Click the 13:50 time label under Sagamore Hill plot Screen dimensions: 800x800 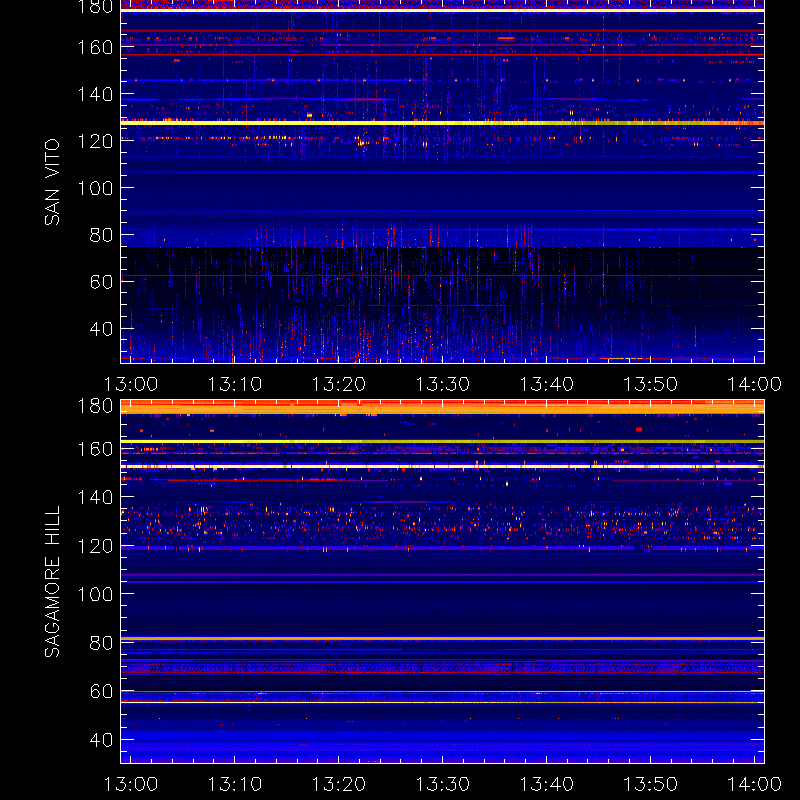point(651,784)
